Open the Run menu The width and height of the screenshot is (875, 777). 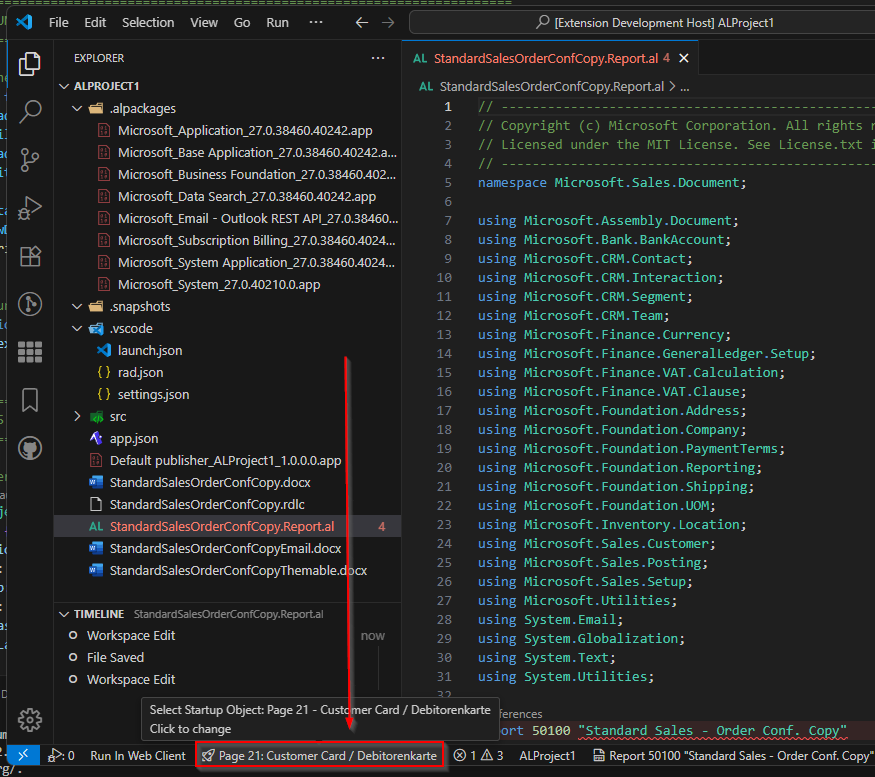click(x=277, y=22)
